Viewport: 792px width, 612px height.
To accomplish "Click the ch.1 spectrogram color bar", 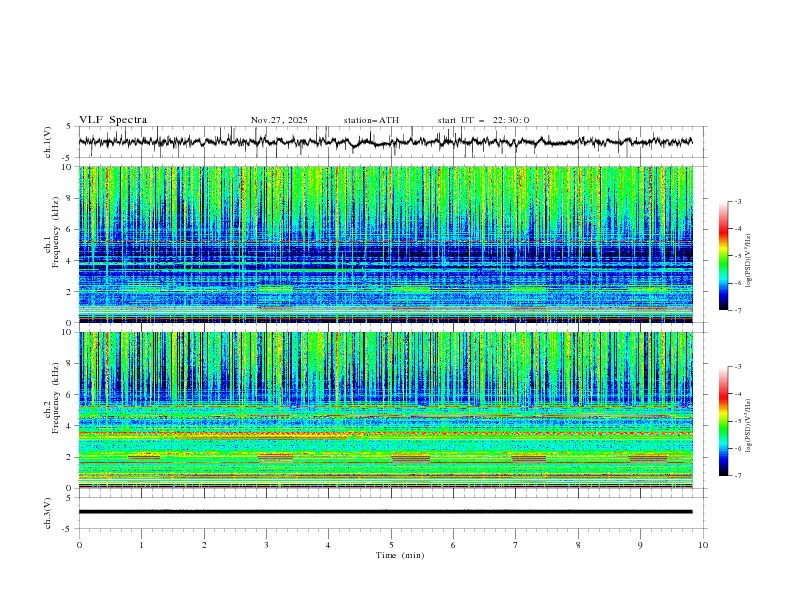I will 724,256.
